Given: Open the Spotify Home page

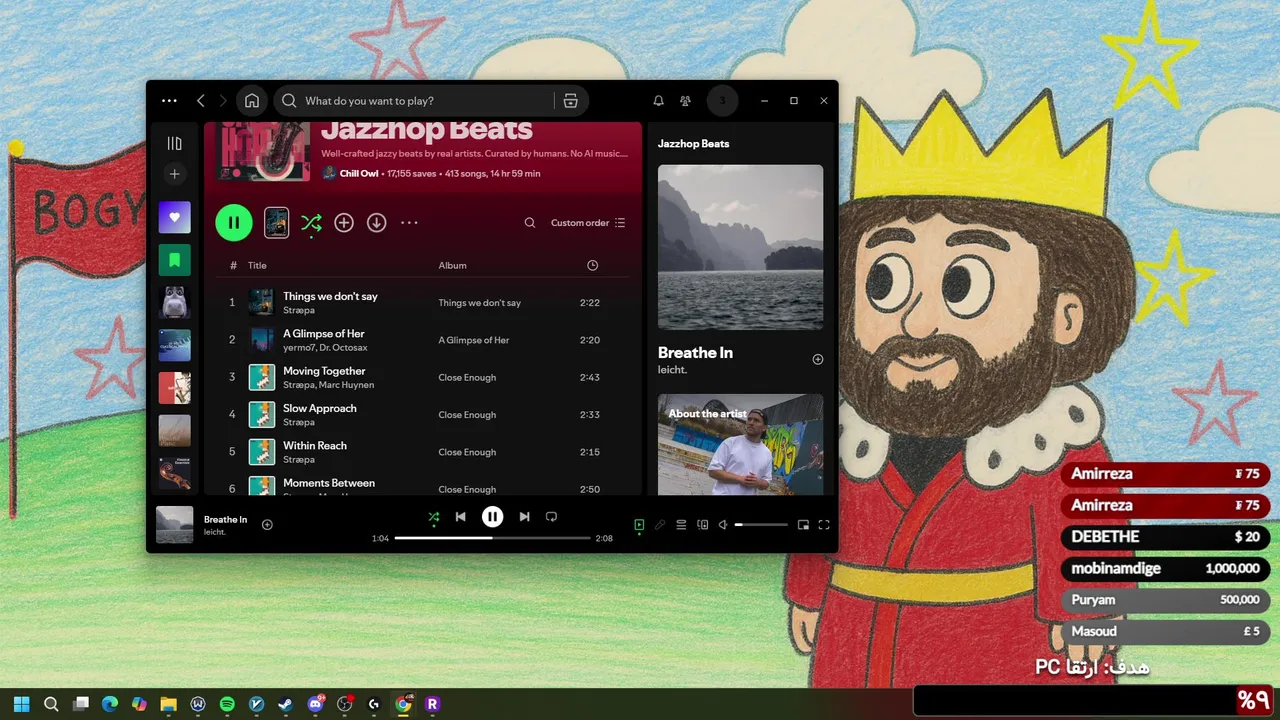Looking at the screenshot, I should click(252, 101).
